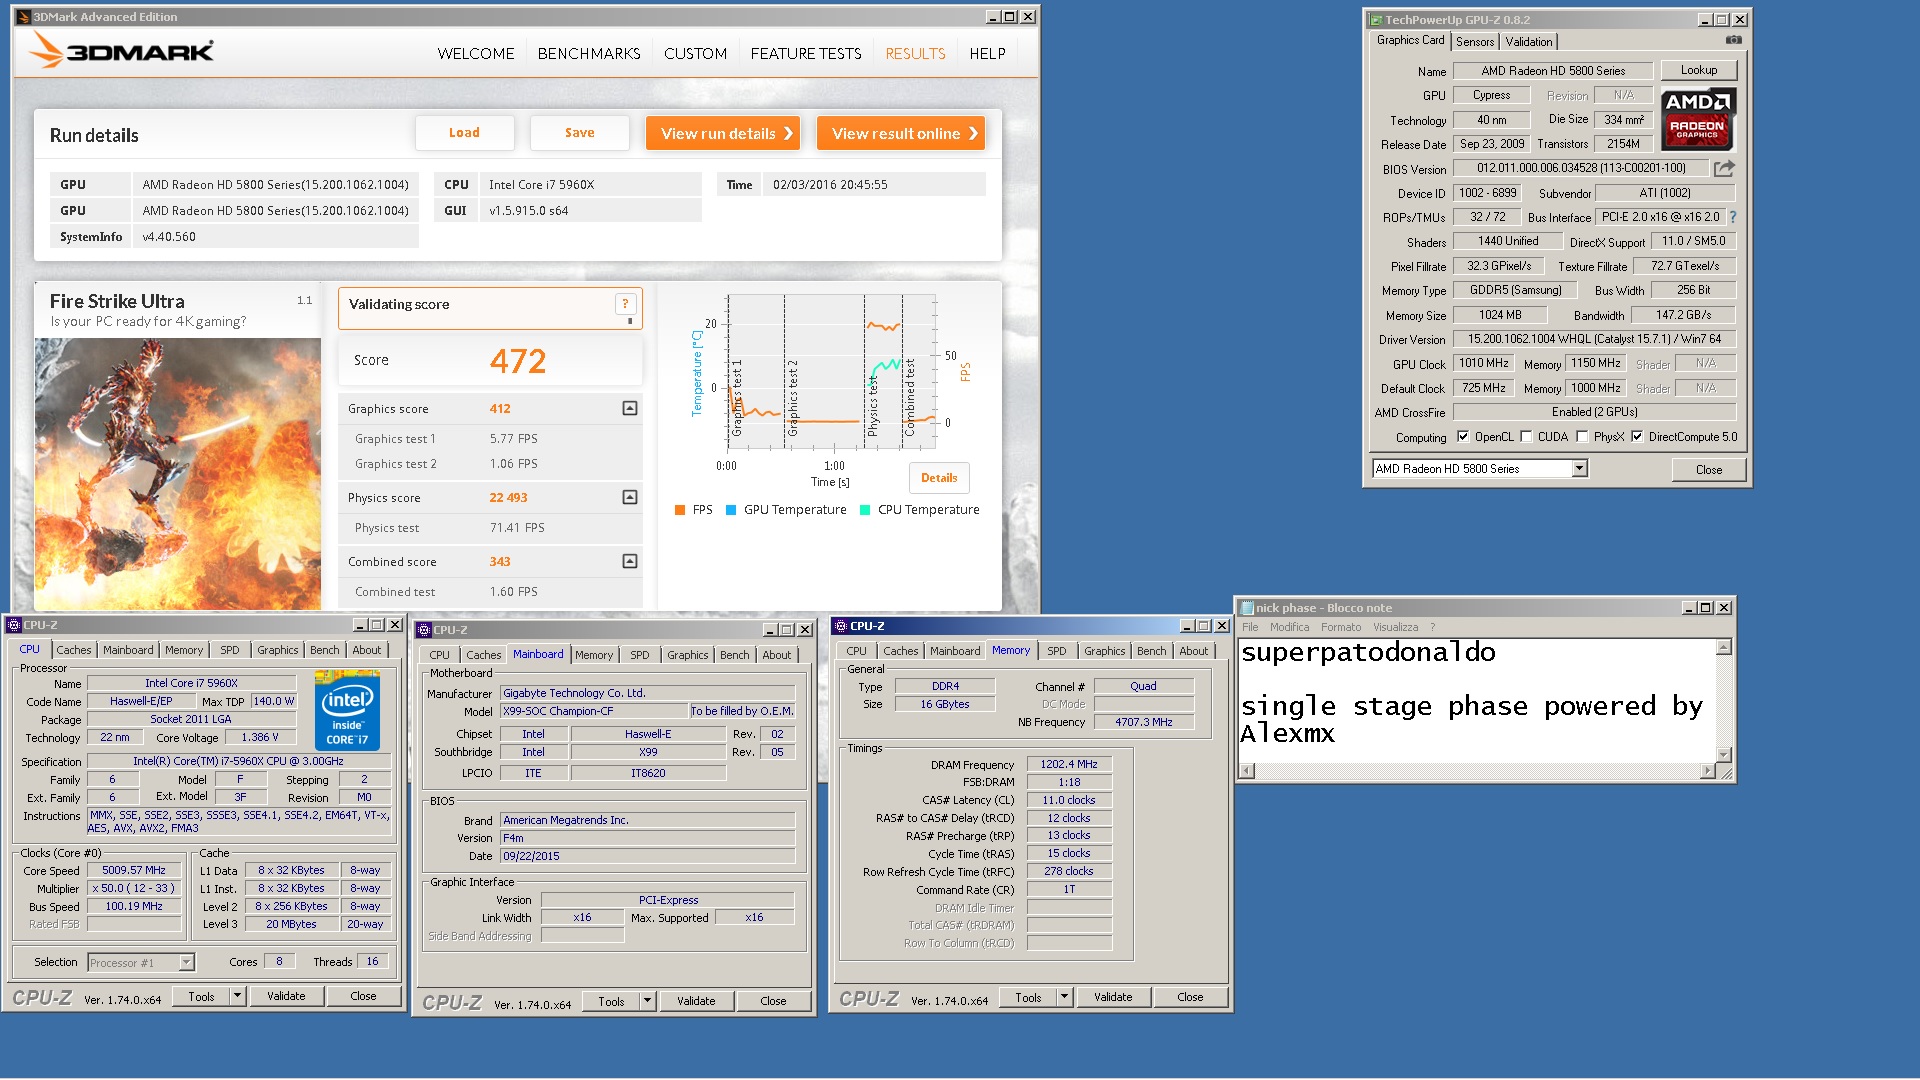
Task: Click the orange FPS legend swatch
Action: point(680,510)
